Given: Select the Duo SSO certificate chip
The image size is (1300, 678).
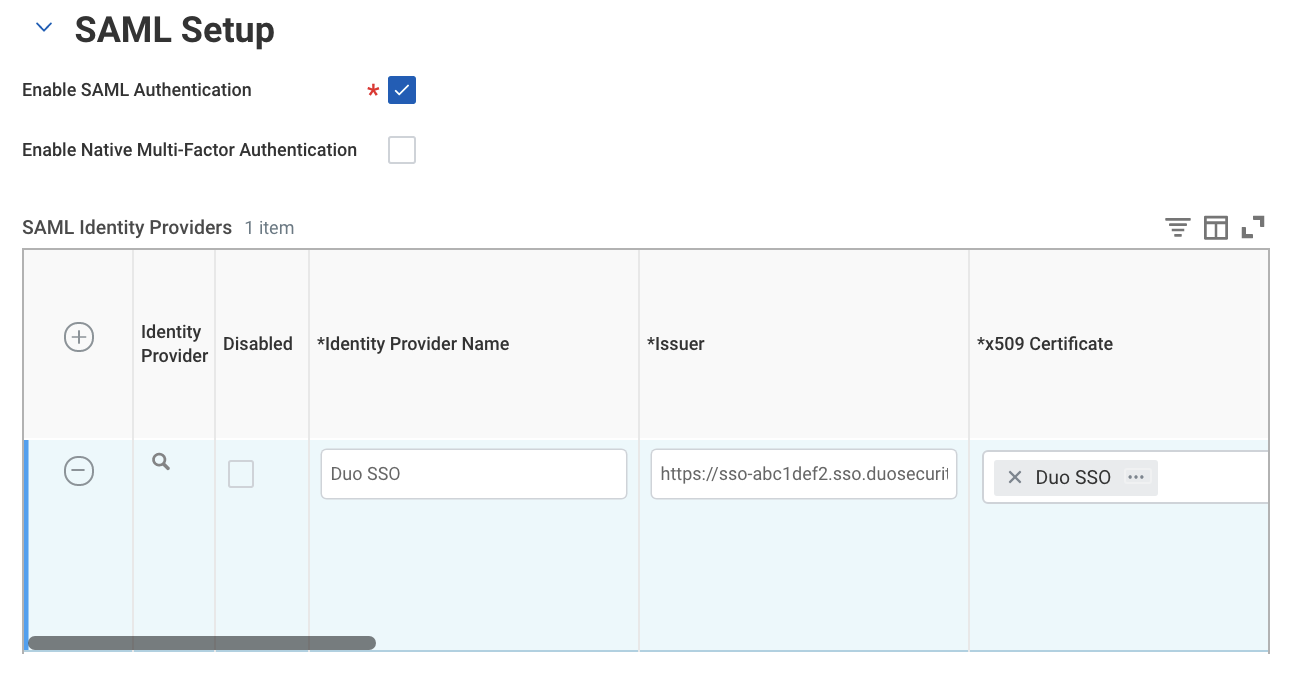Looking at the screenshot, I should coord(1075,477).
